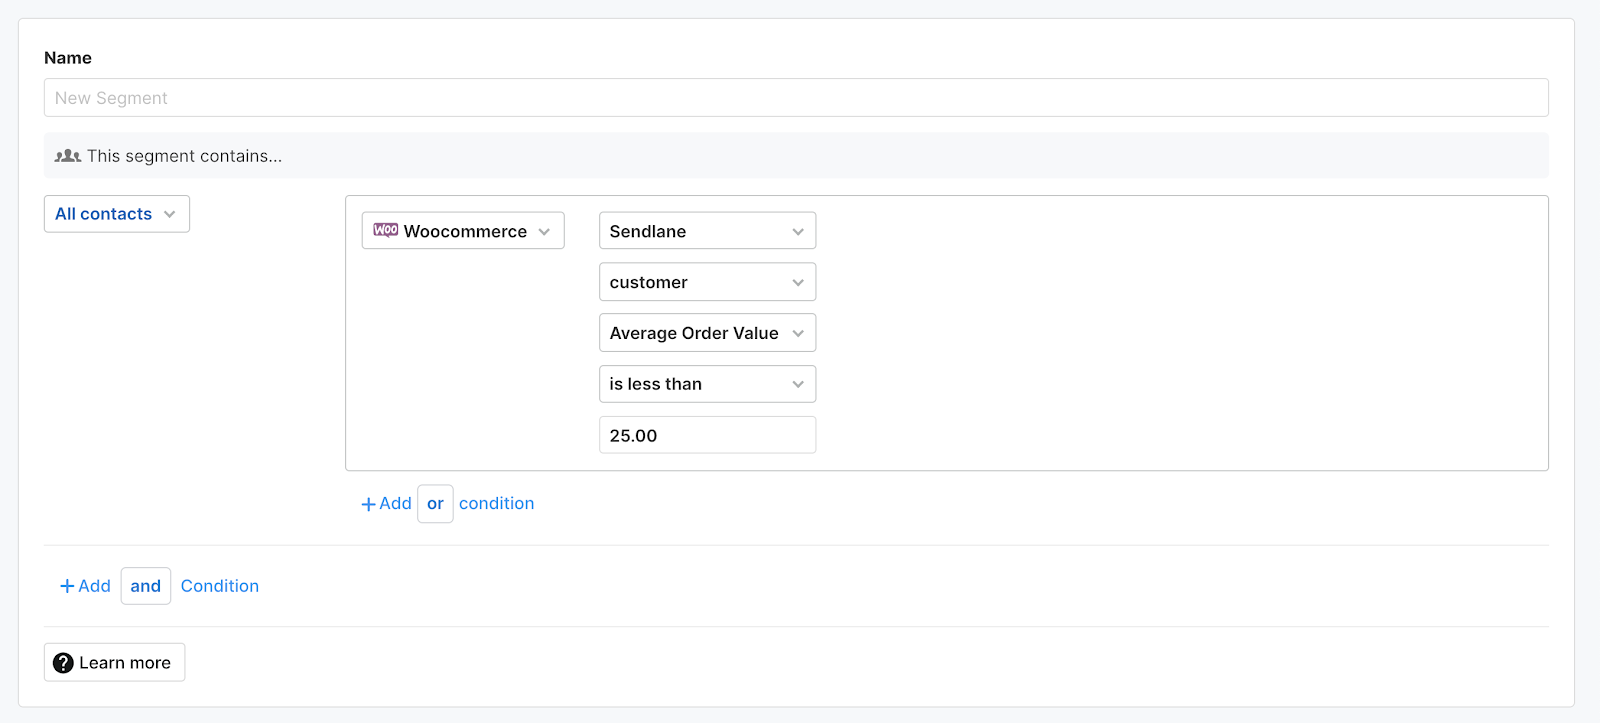Screen dimensions: 1600x723
Task: Click the contacts group icon
Action: [67, 156]
